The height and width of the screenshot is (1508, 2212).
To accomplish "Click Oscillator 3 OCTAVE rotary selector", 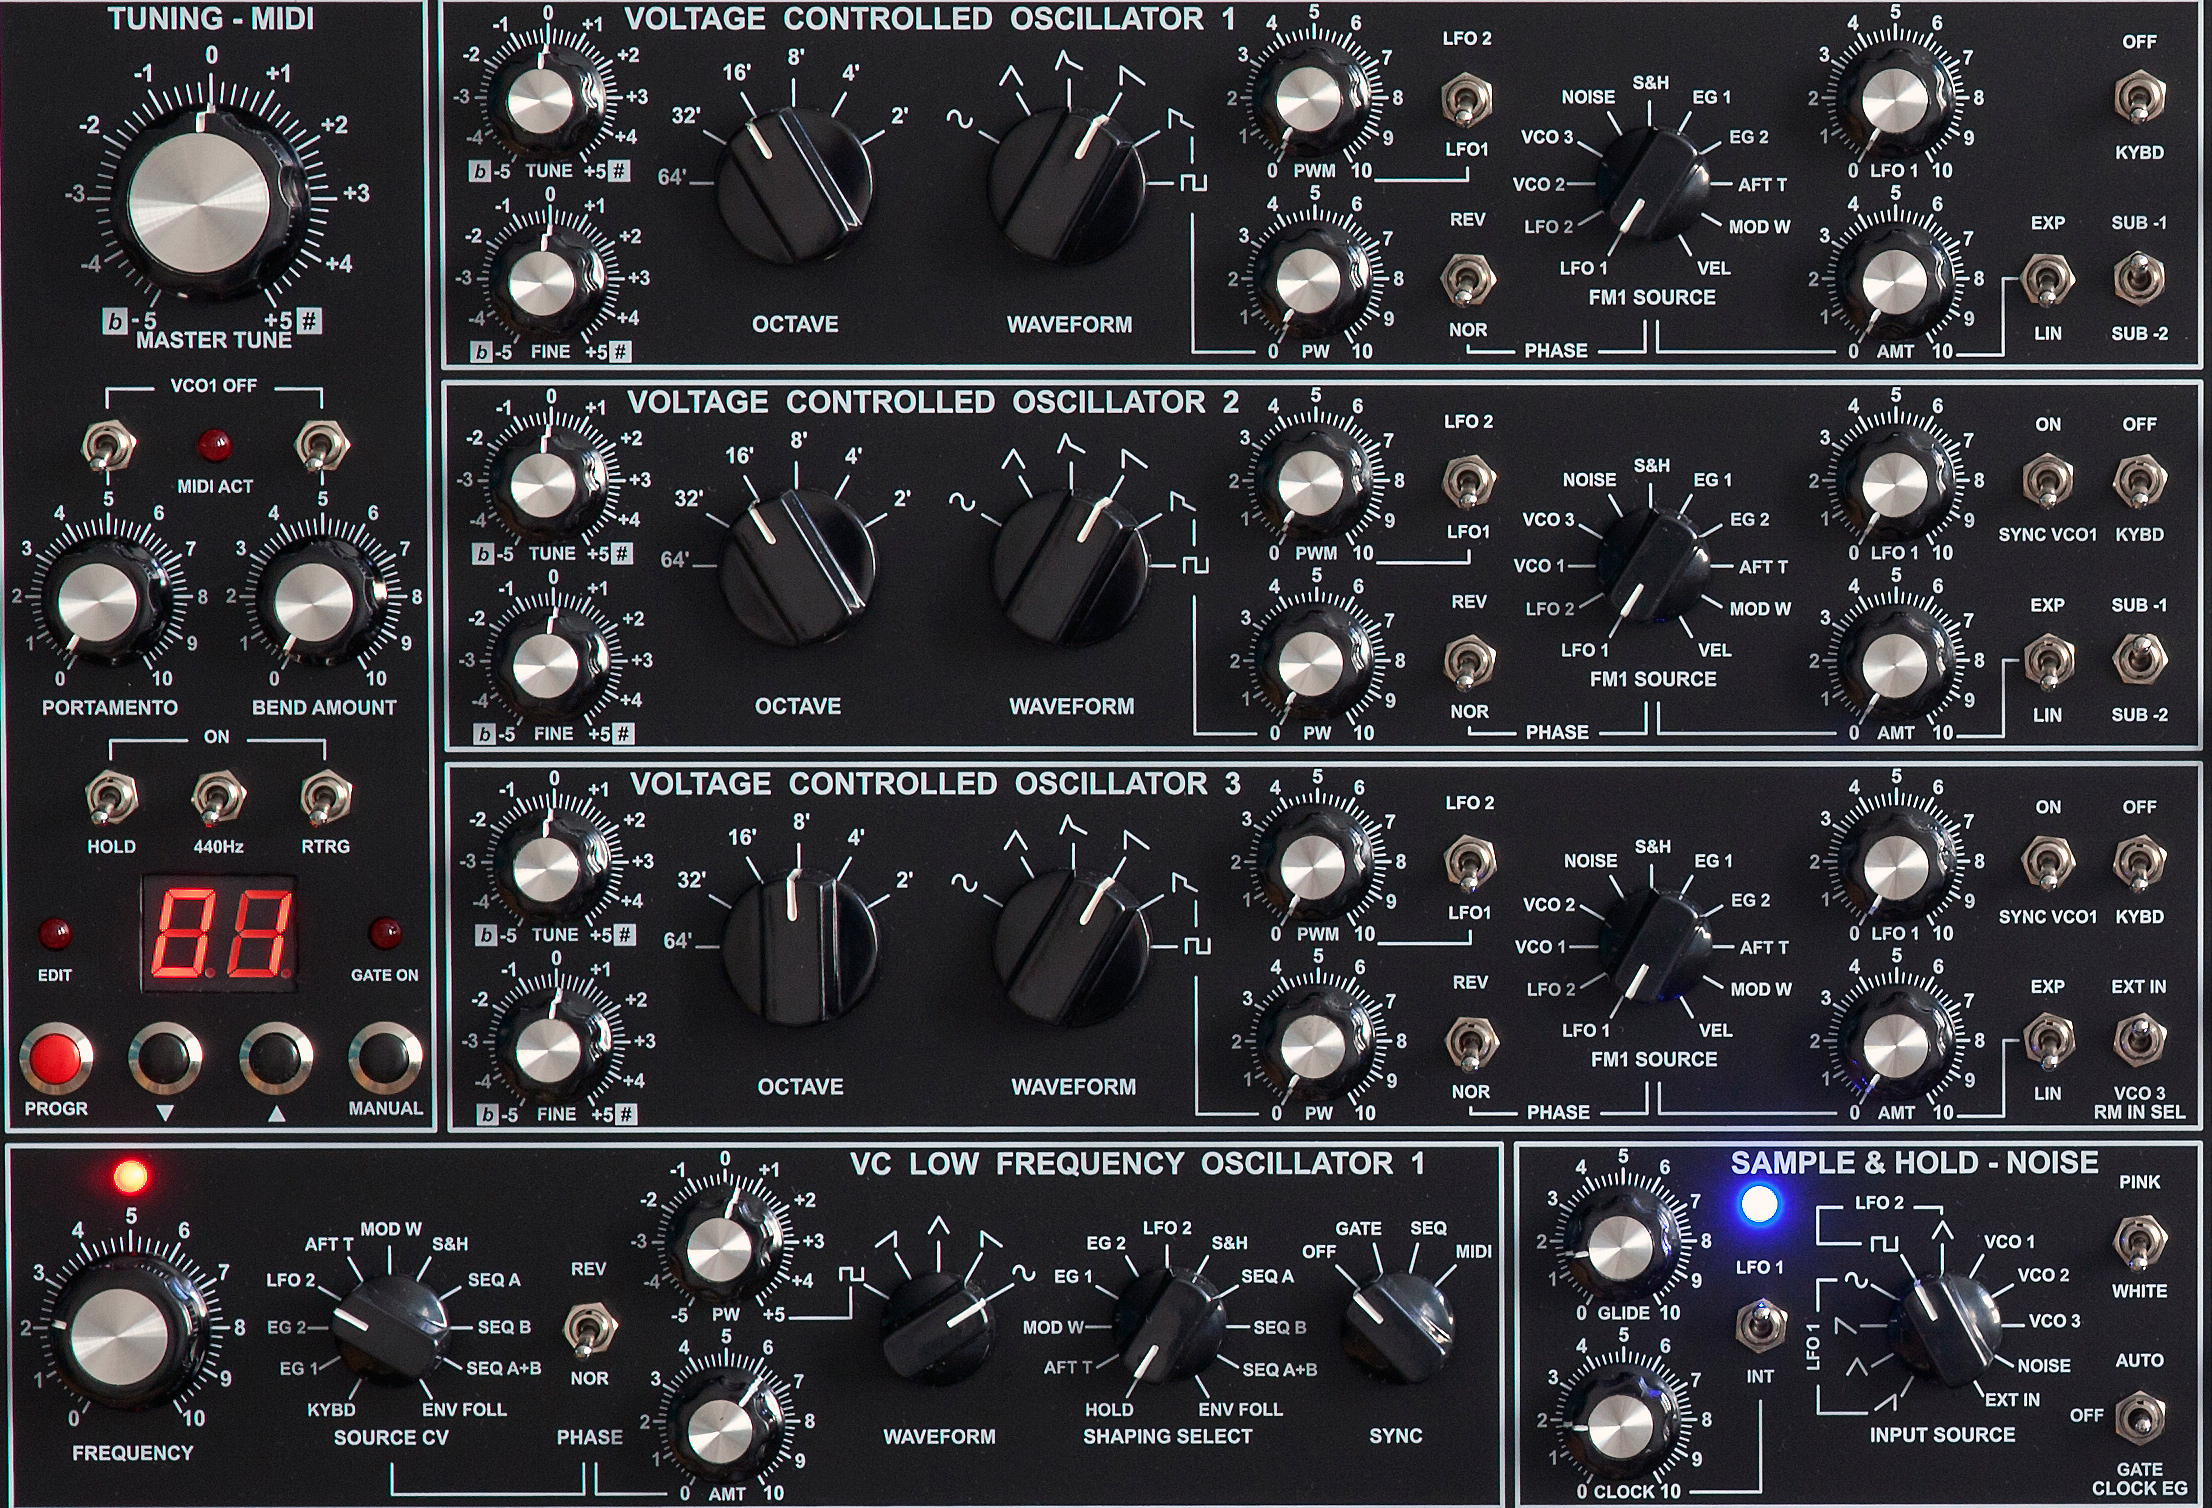I will pyautogui.click(x=800, y=948).
